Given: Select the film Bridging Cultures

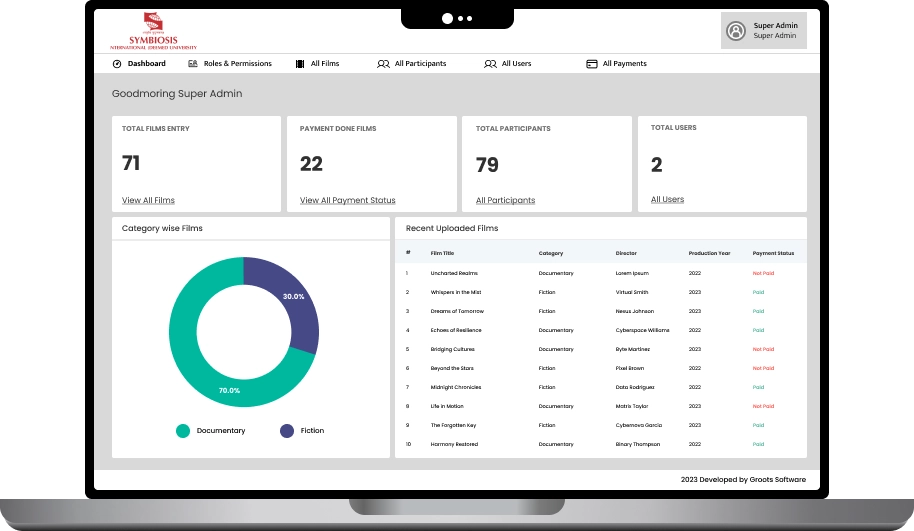Looking at the screenshot, I should click(452, 350).
